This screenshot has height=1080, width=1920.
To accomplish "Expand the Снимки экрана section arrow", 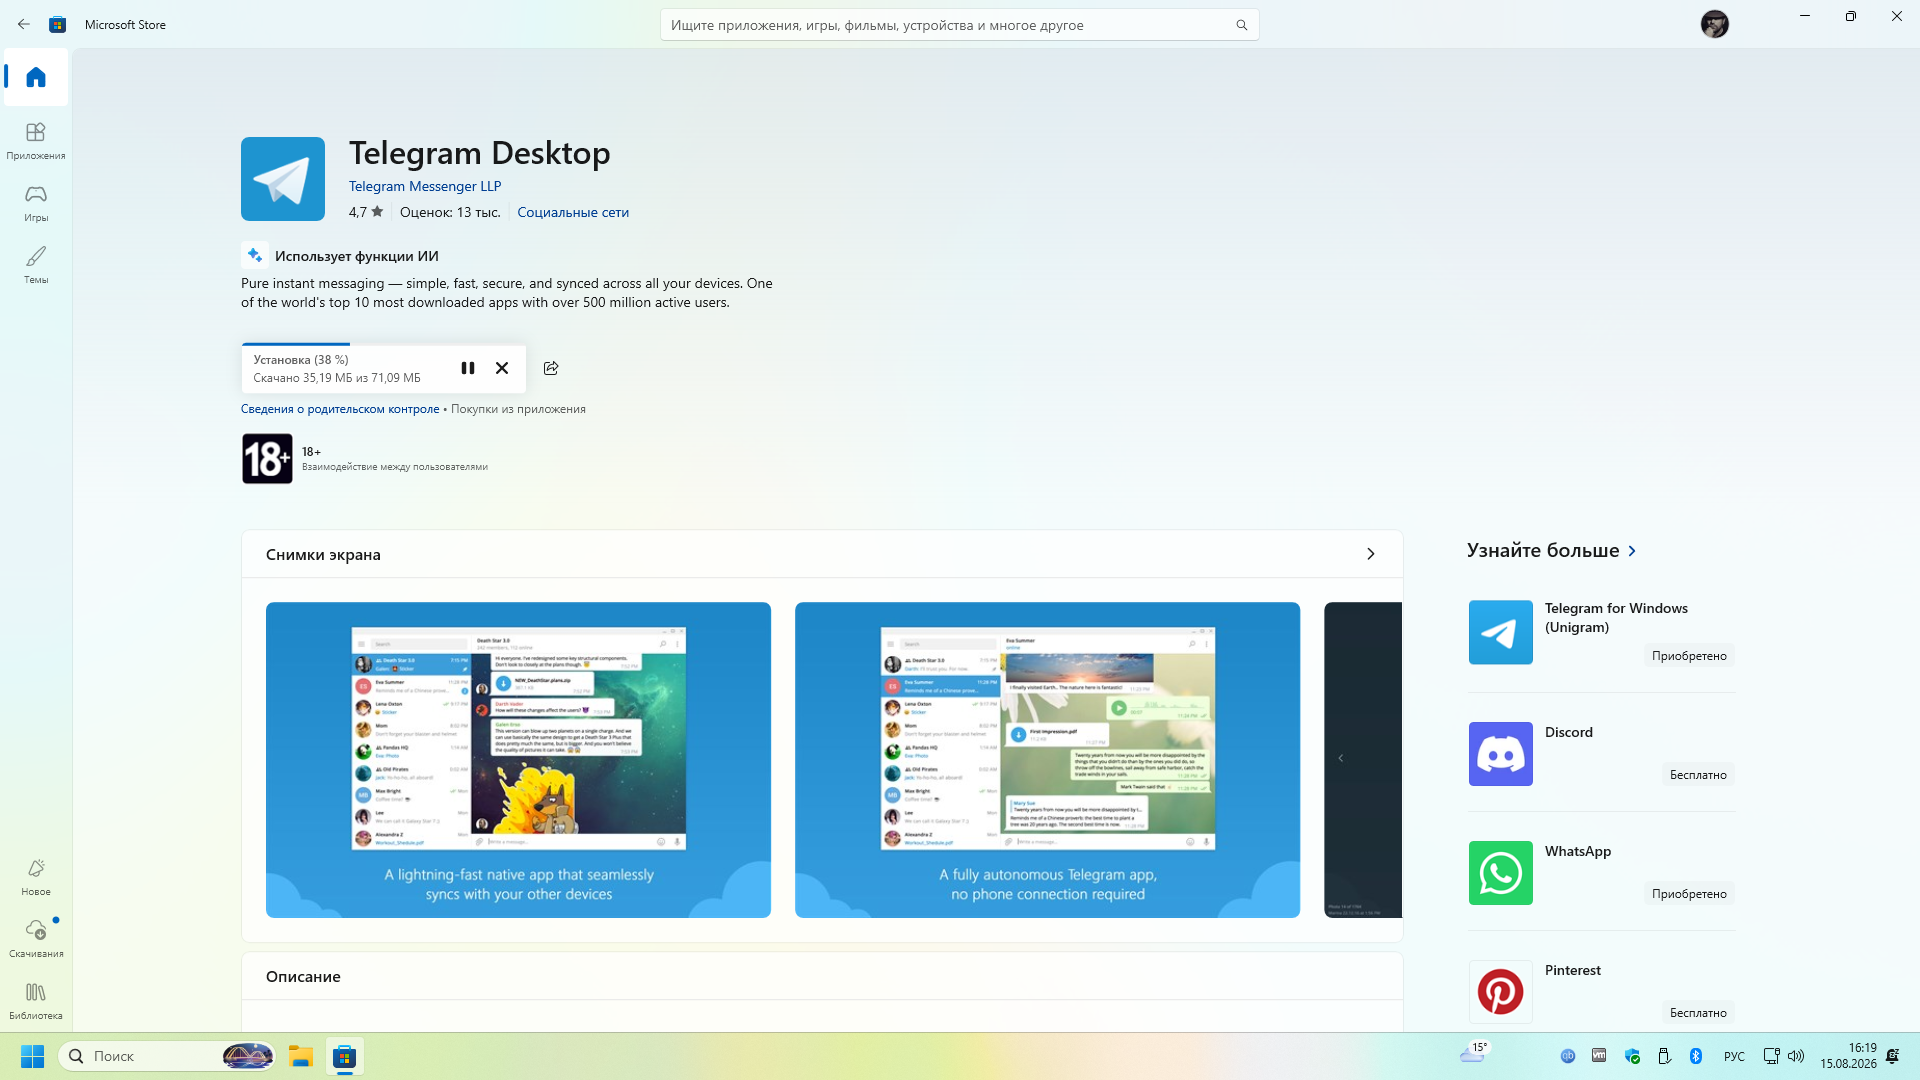I will click(x=1371, y=554).
